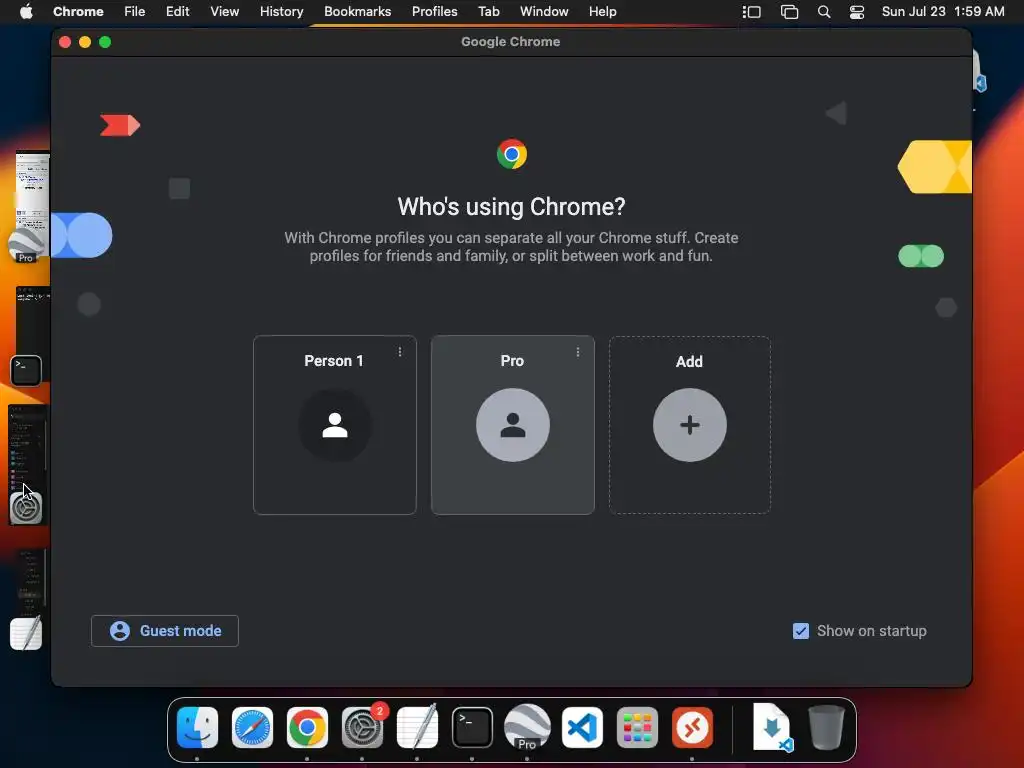Click the Chrome icon in the Dock
1024x768 pixels.
point(307,727)
